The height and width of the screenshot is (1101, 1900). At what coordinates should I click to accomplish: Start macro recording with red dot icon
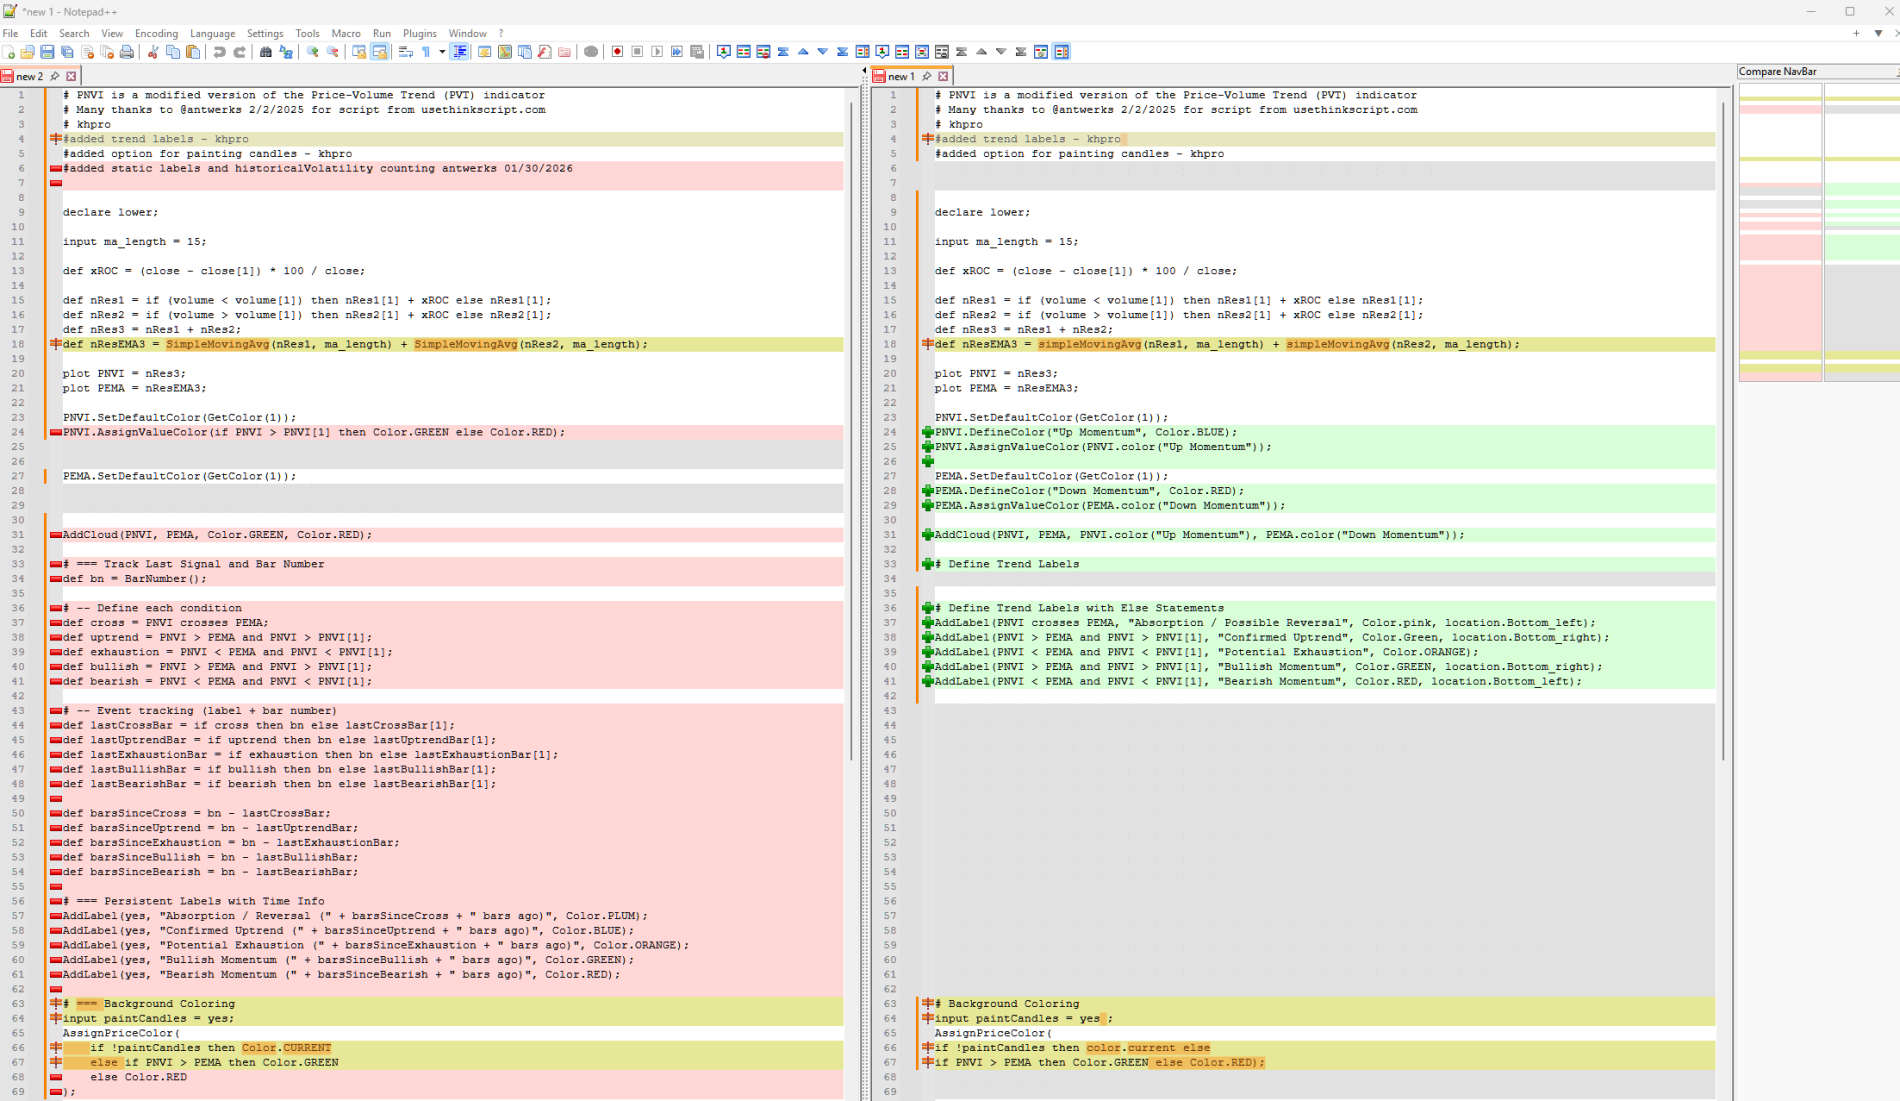pyautogui.click(x=617, y=52)
